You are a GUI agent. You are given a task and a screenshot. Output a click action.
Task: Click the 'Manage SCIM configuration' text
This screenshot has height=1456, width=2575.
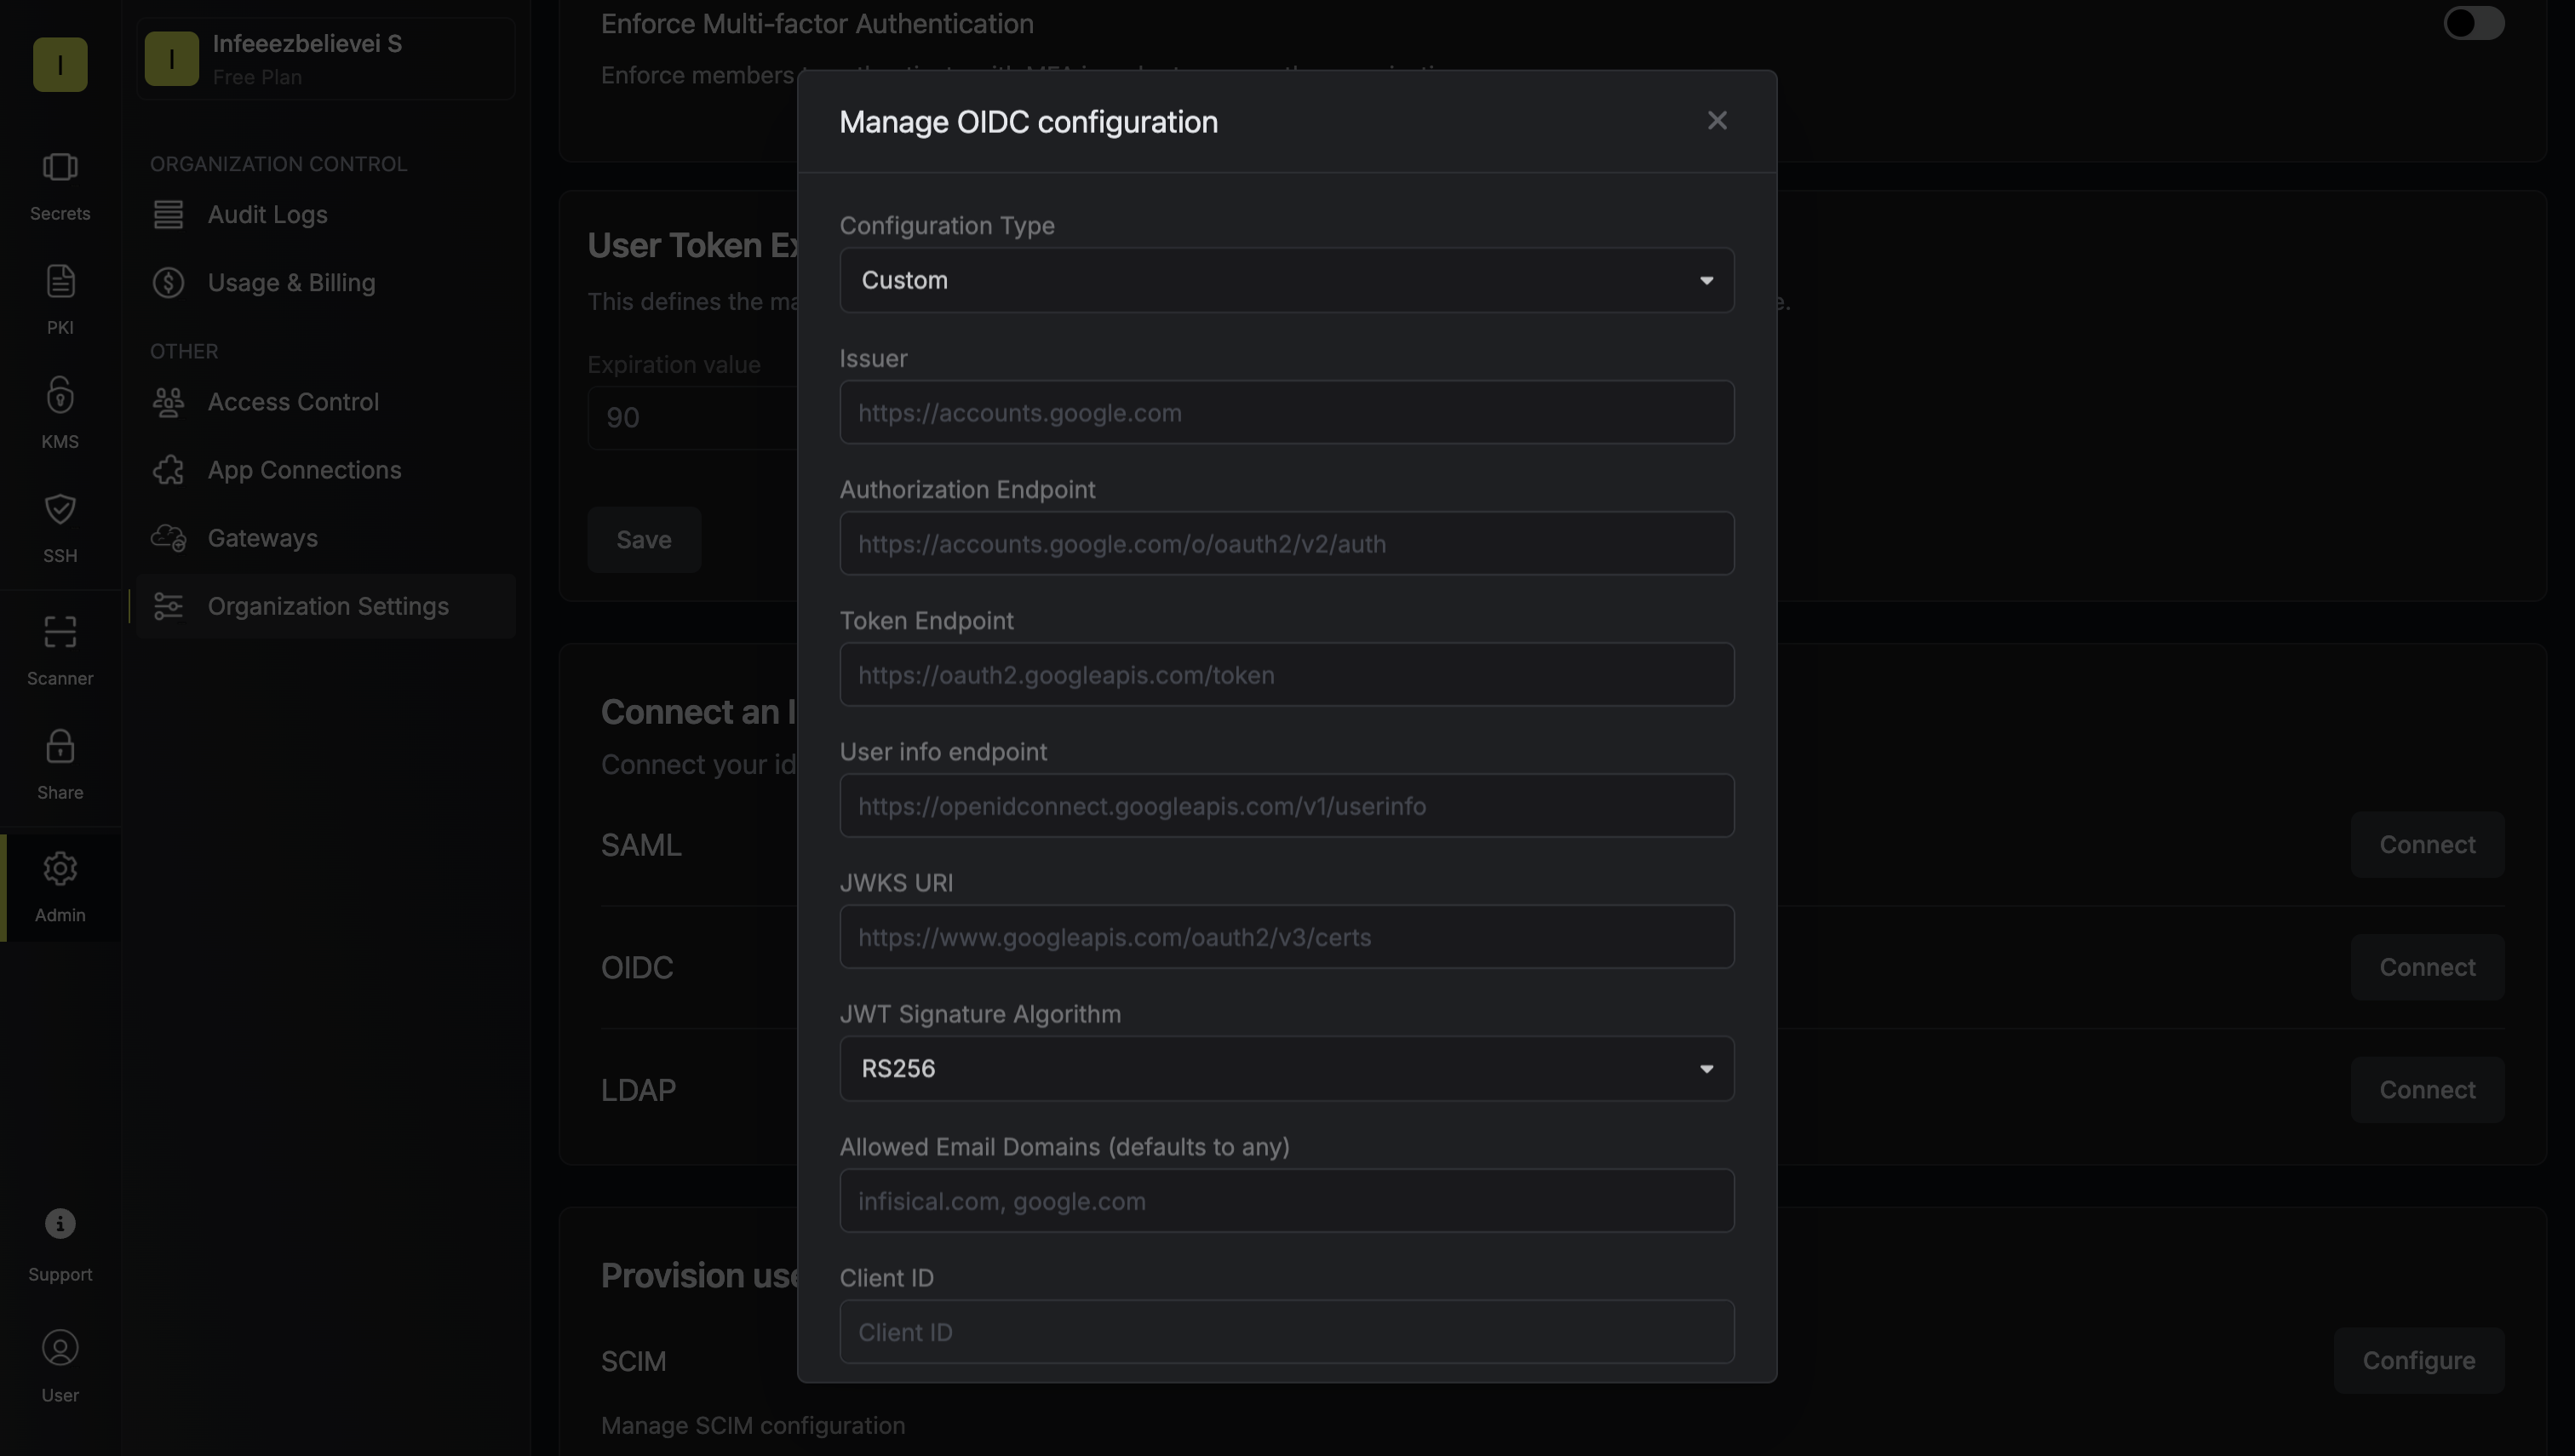[753, 1425]
